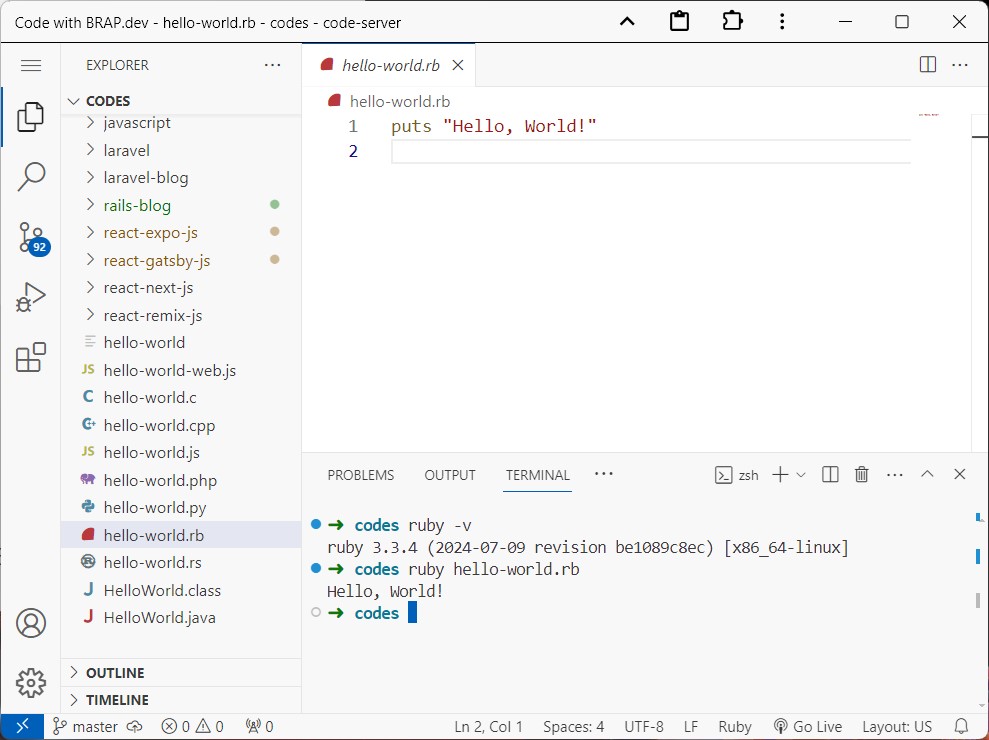The width and height of the screenshot is (989, 740).
Task: Switch to the PROBLEMS tab
Action: point(361,475)
